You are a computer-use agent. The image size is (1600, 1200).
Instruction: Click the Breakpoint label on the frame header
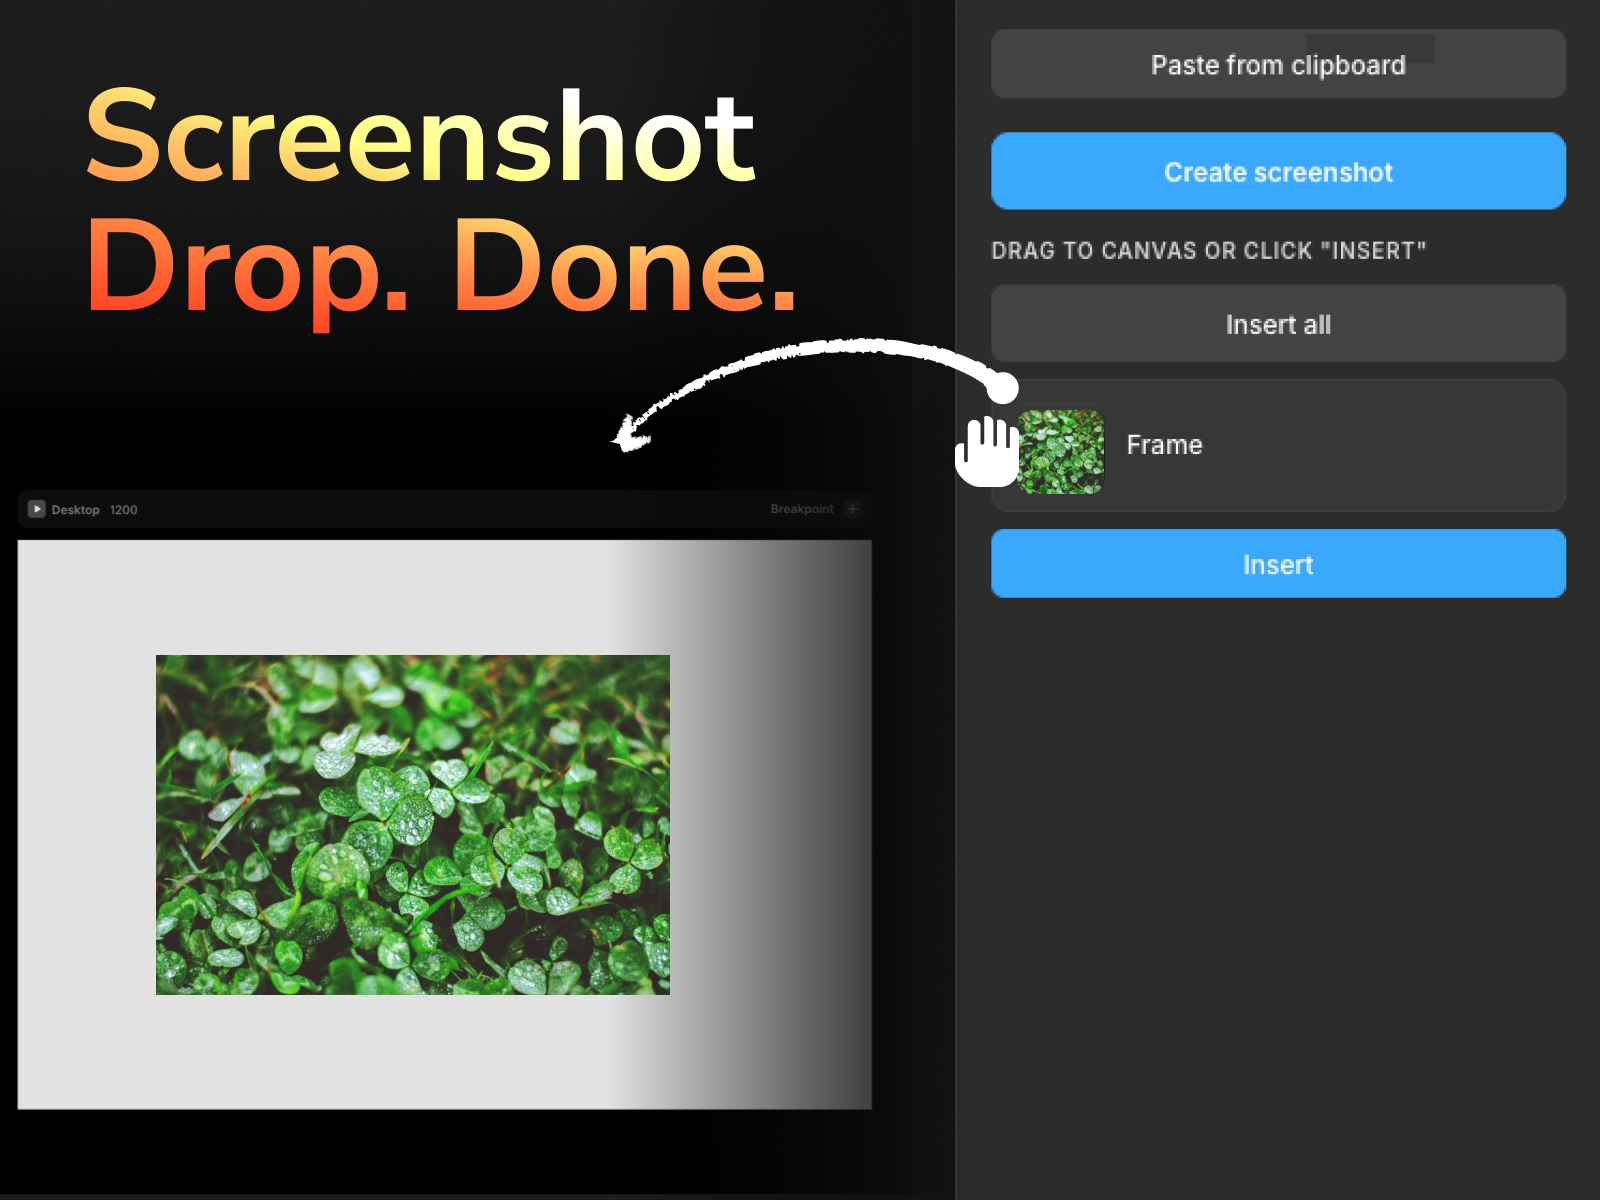[800, 509]
